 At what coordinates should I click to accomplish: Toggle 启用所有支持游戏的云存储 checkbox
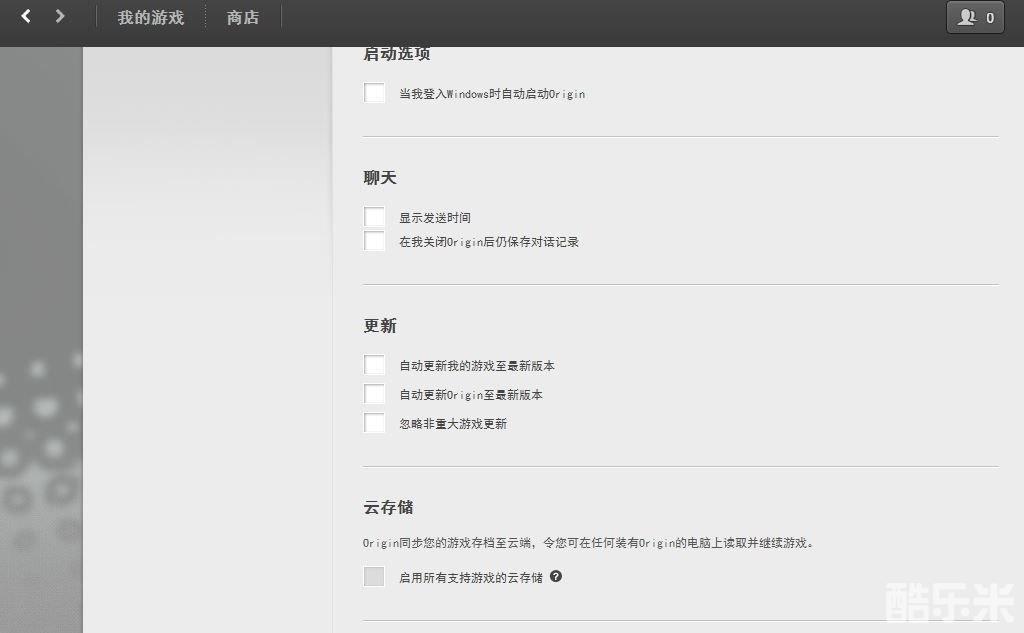click(374, 576)
